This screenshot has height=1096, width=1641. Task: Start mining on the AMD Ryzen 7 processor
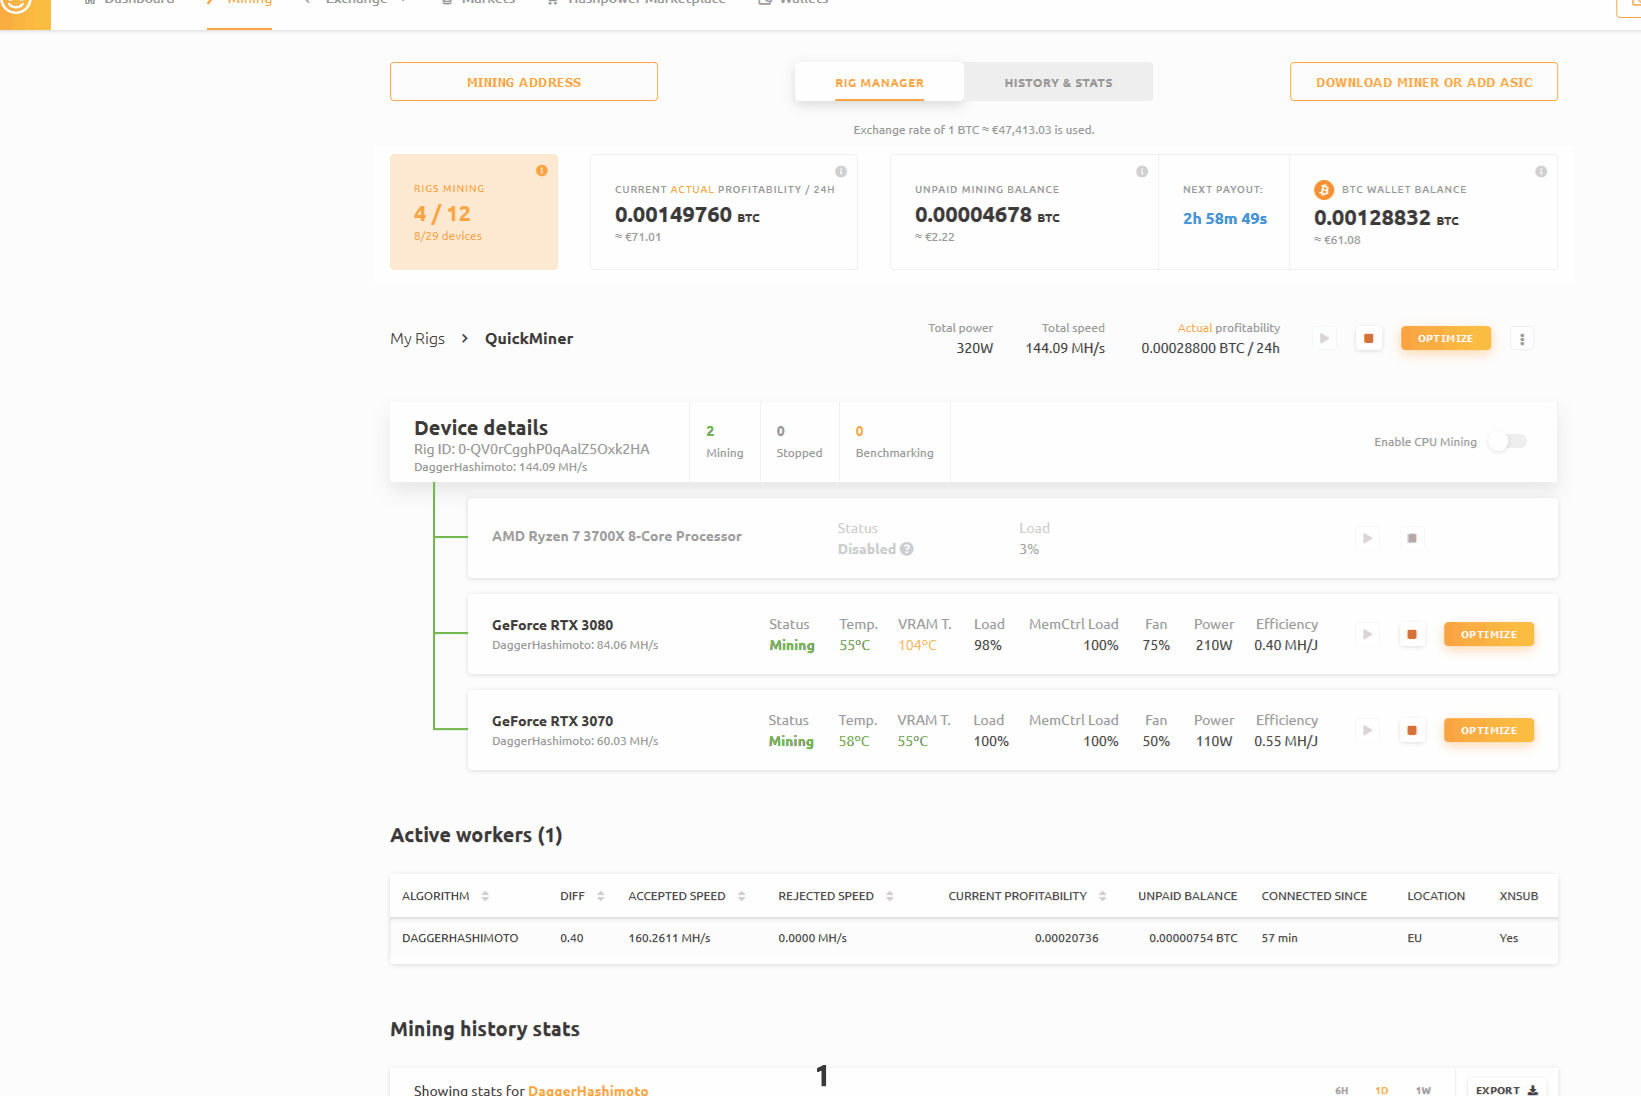(1367, 538)
